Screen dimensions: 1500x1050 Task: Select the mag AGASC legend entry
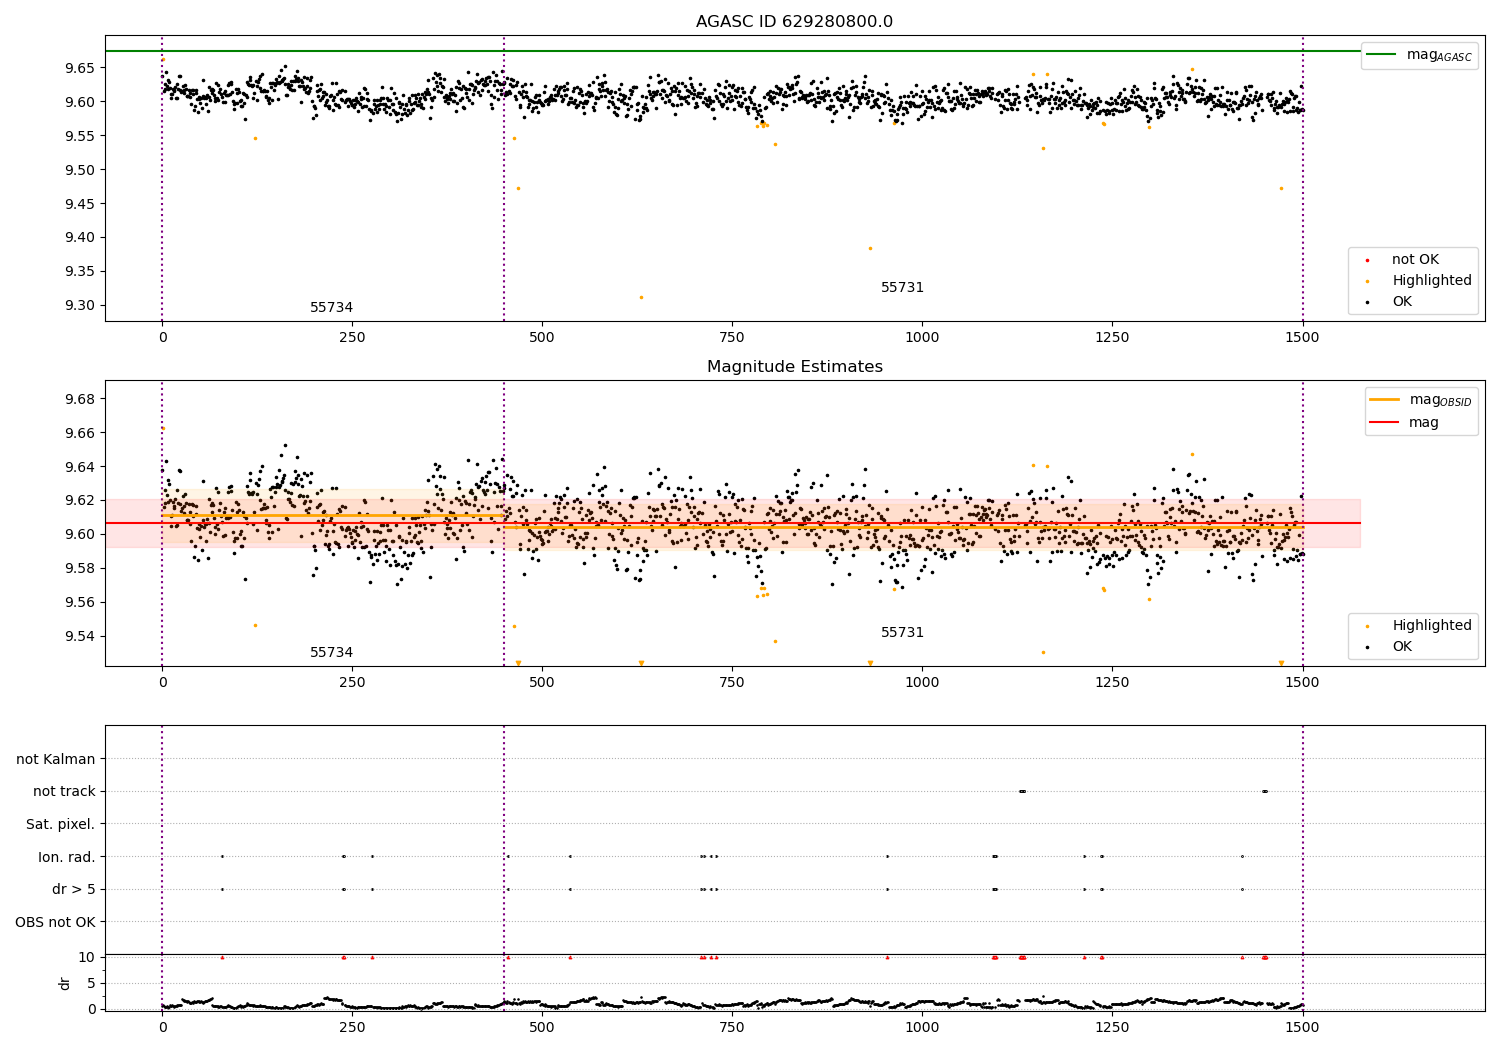[x=1419, y=55]
